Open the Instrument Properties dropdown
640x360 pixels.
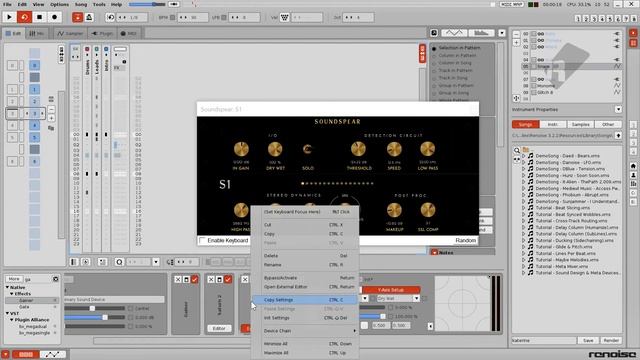tap(618, 109)
